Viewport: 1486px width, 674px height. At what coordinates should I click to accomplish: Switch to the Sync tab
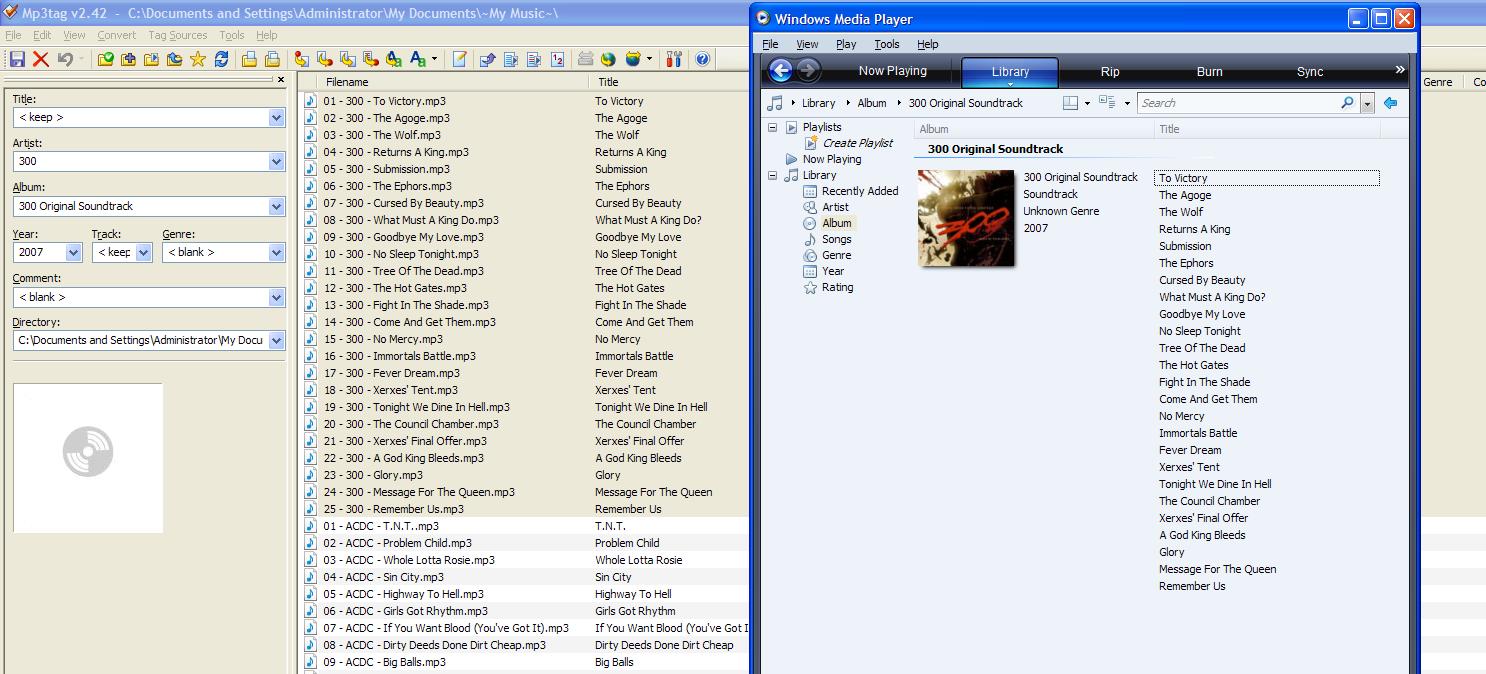point(1310,71)
